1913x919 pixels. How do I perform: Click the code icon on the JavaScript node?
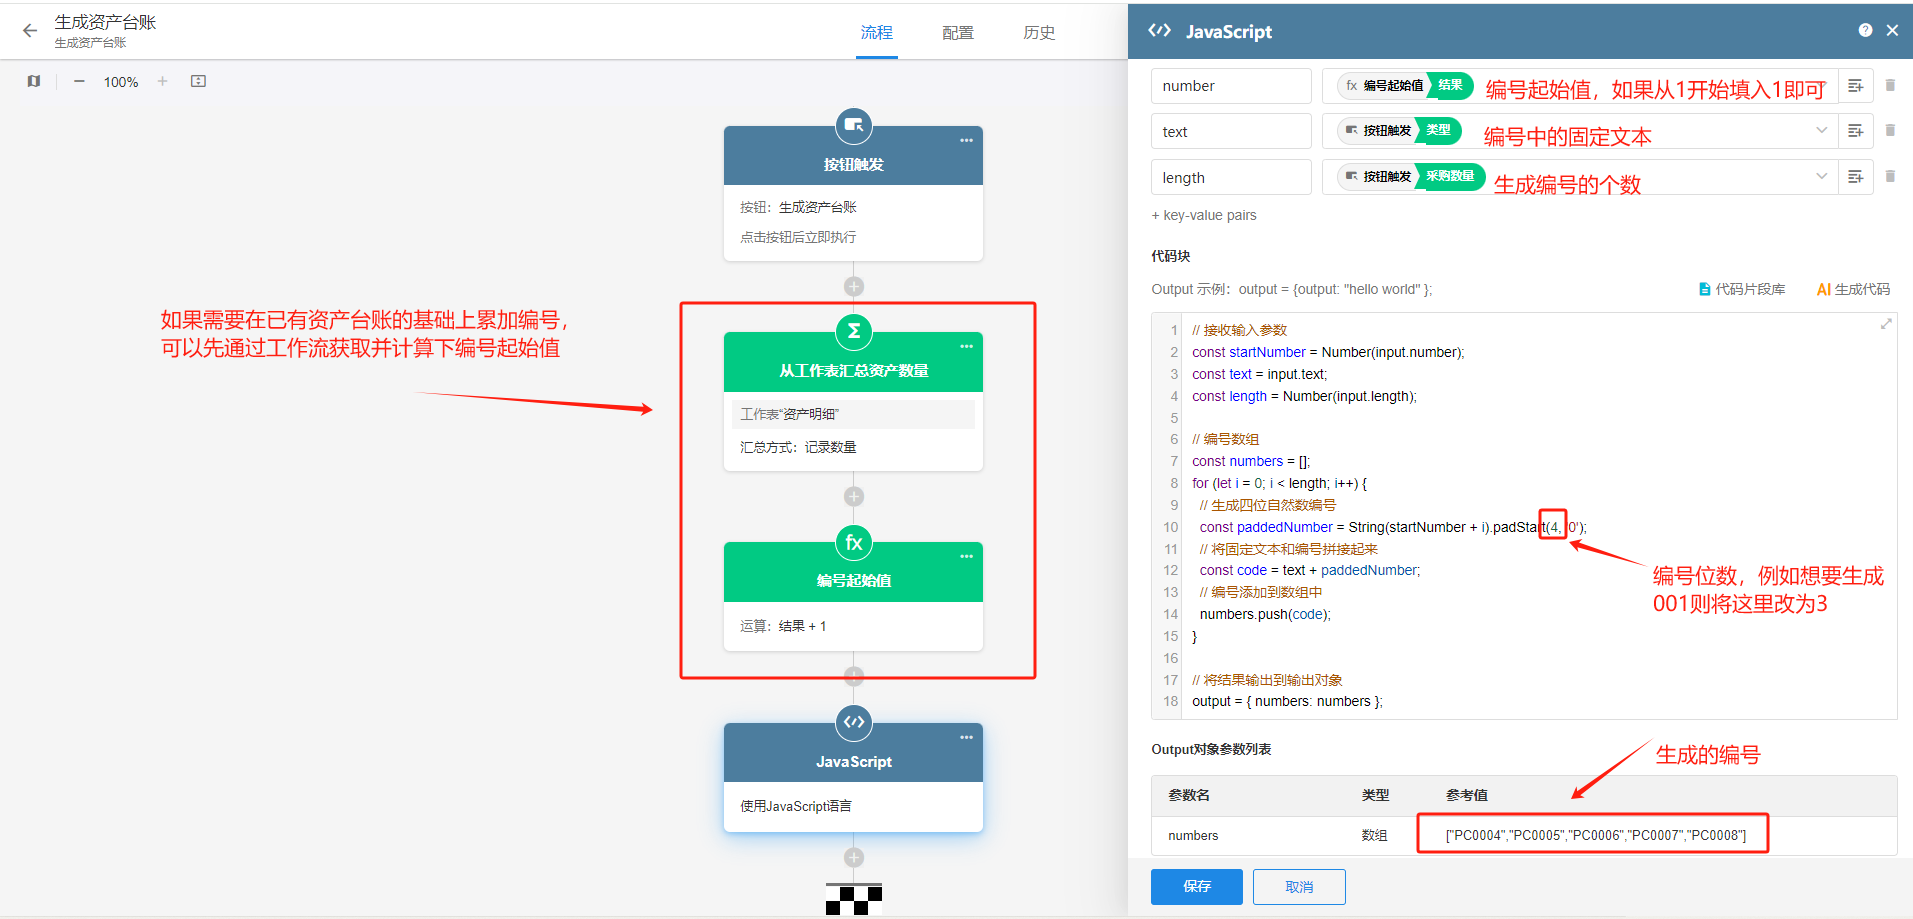pyautogui.click(x=854, y=722)
